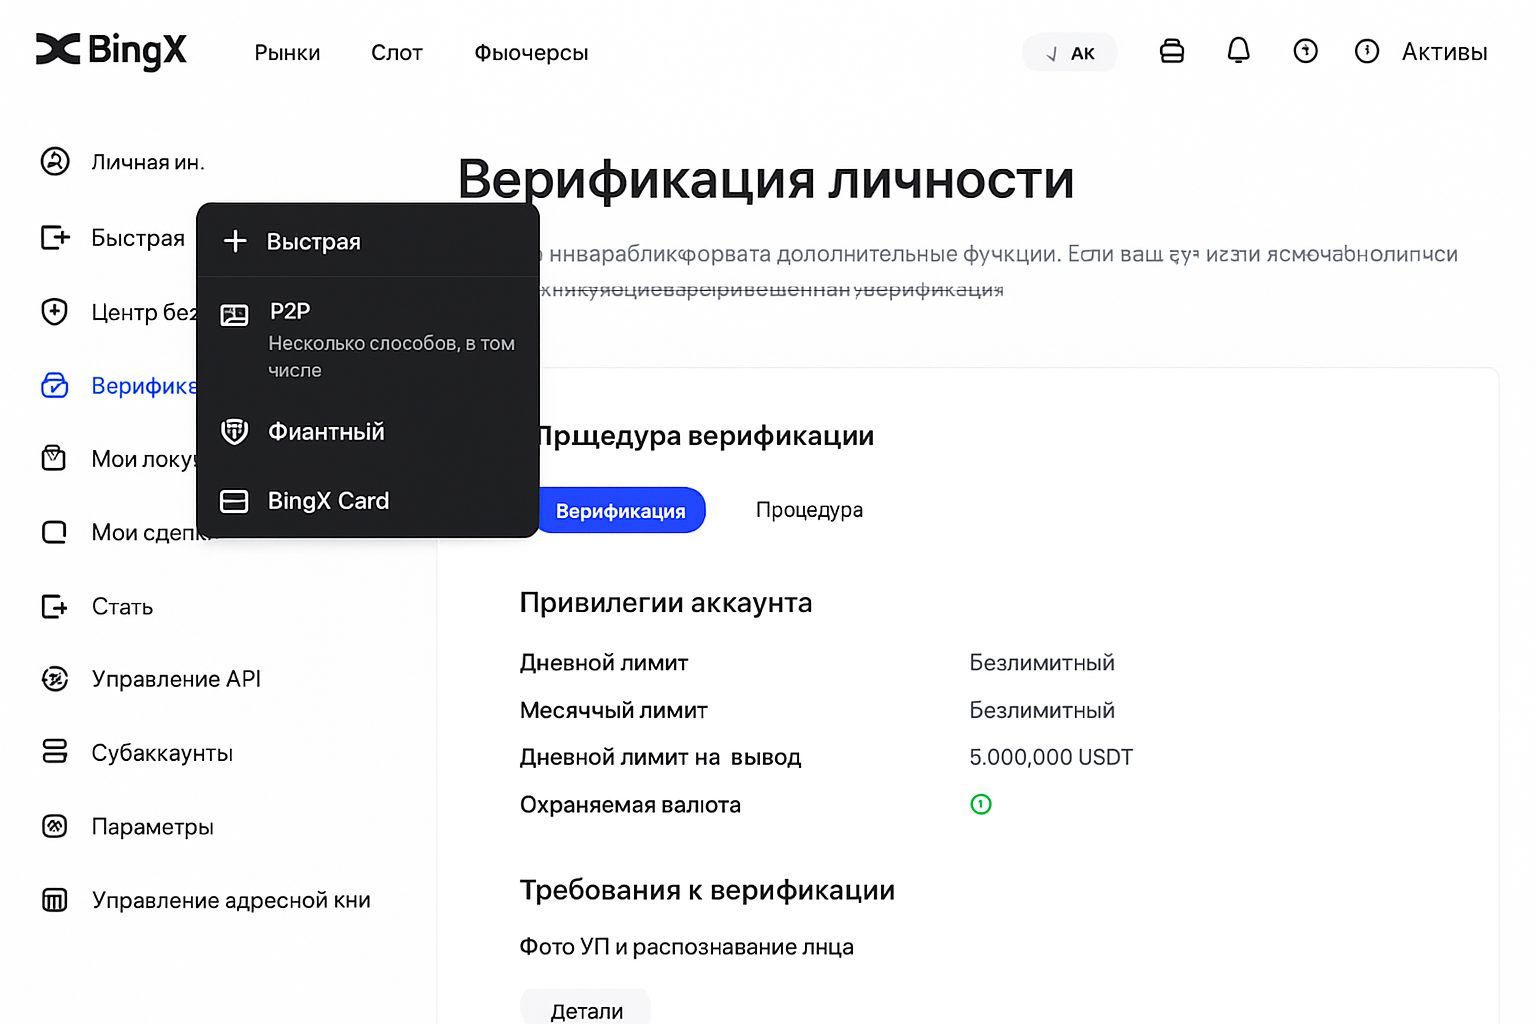Click the 5.000,000 USDT value
Screen dimensions: 1536x1024
click(x=1051, y=757)
